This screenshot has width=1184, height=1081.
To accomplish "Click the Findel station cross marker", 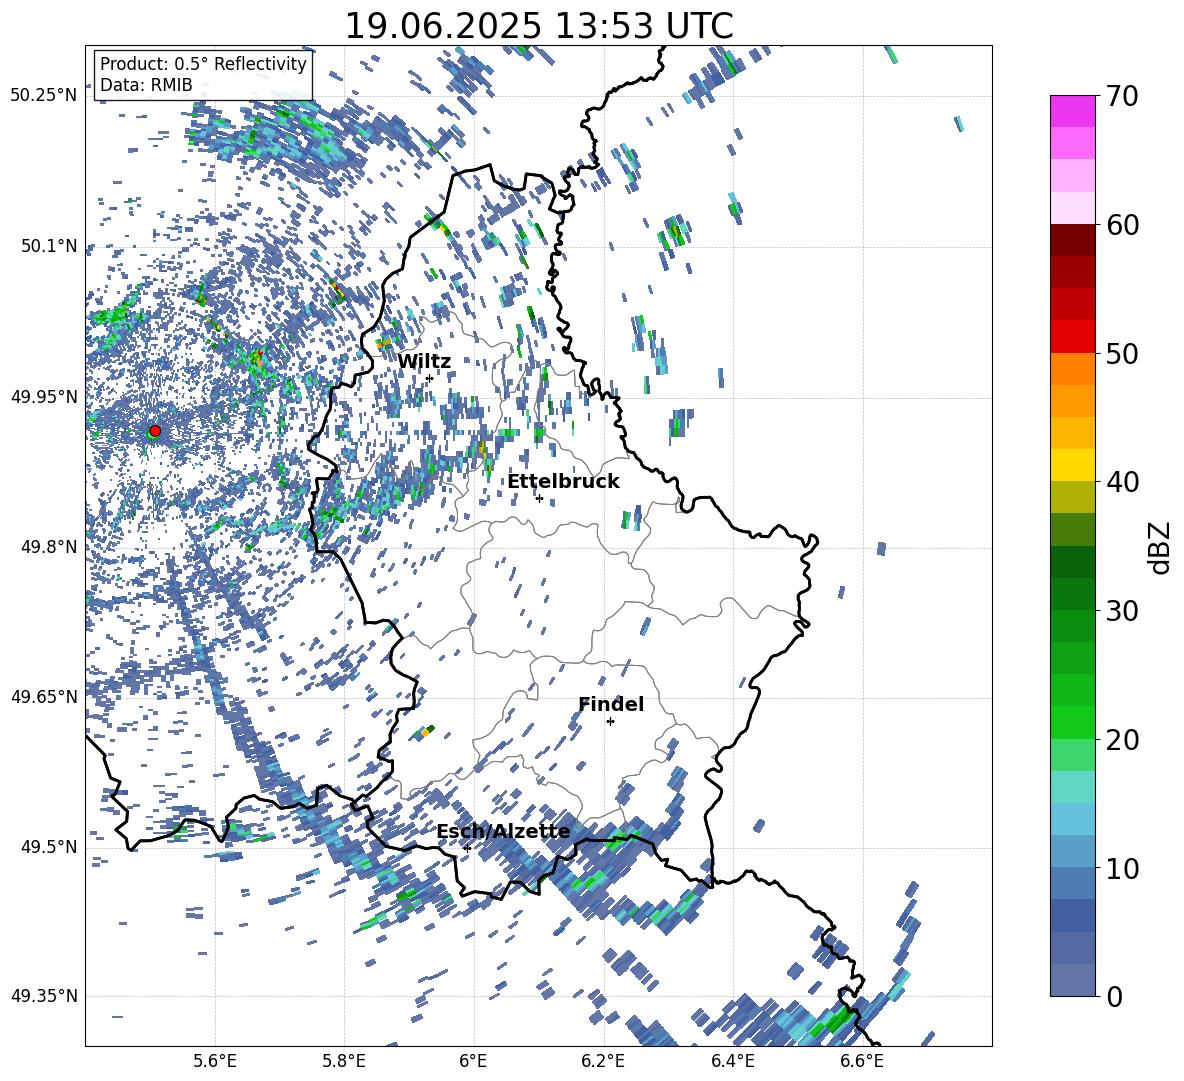I will [610, 722].
